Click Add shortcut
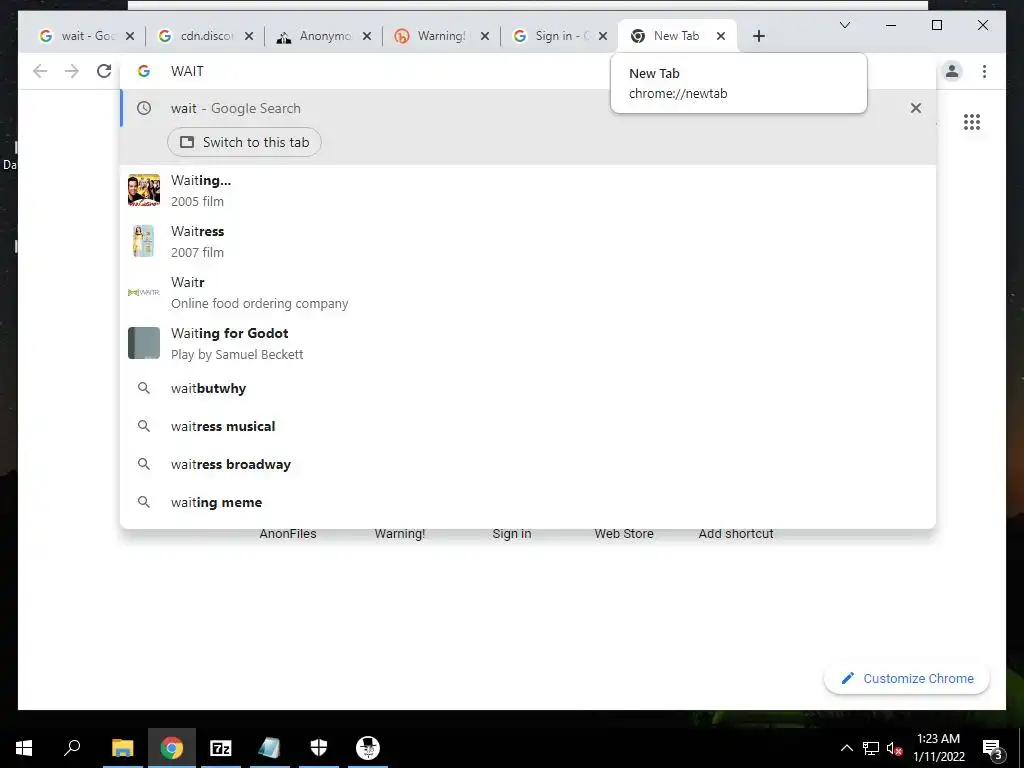The height and width of the screenshot is (768, 1024). [x=736, y=534]
